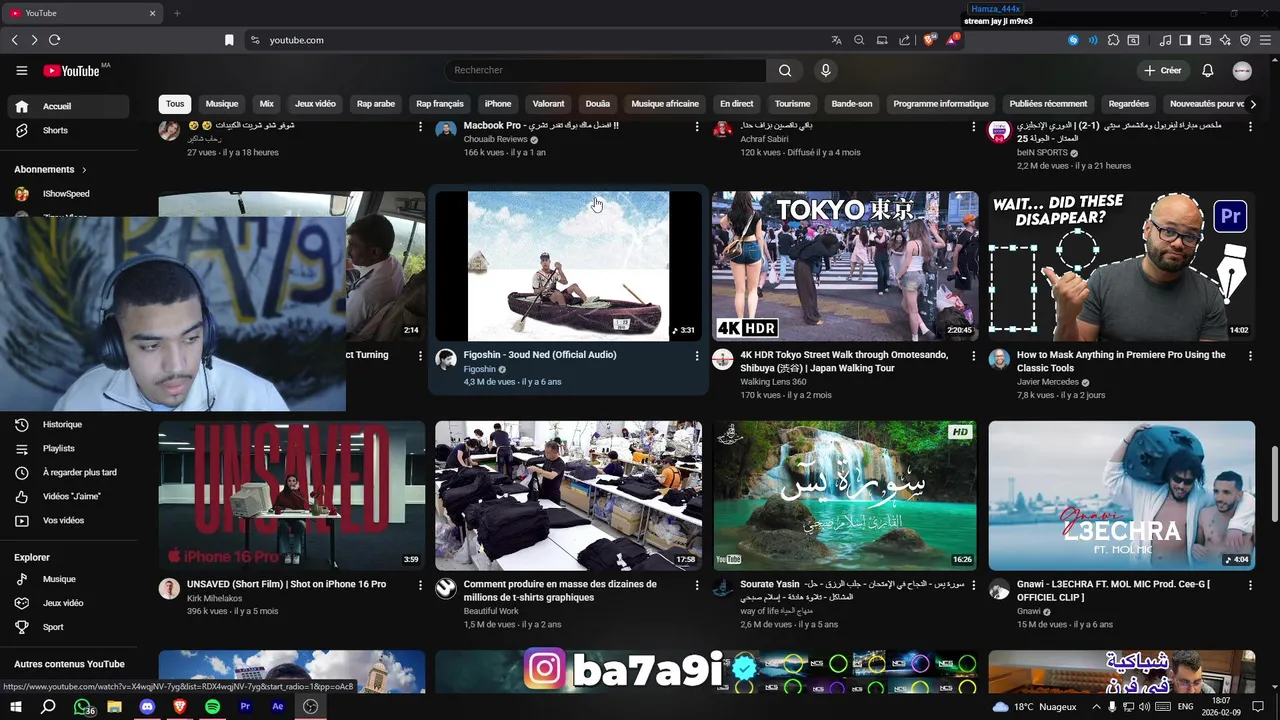The width and height of the screenshot is (1280, 720).
Task: Open the Brave media music note control
Action: 1165,40
